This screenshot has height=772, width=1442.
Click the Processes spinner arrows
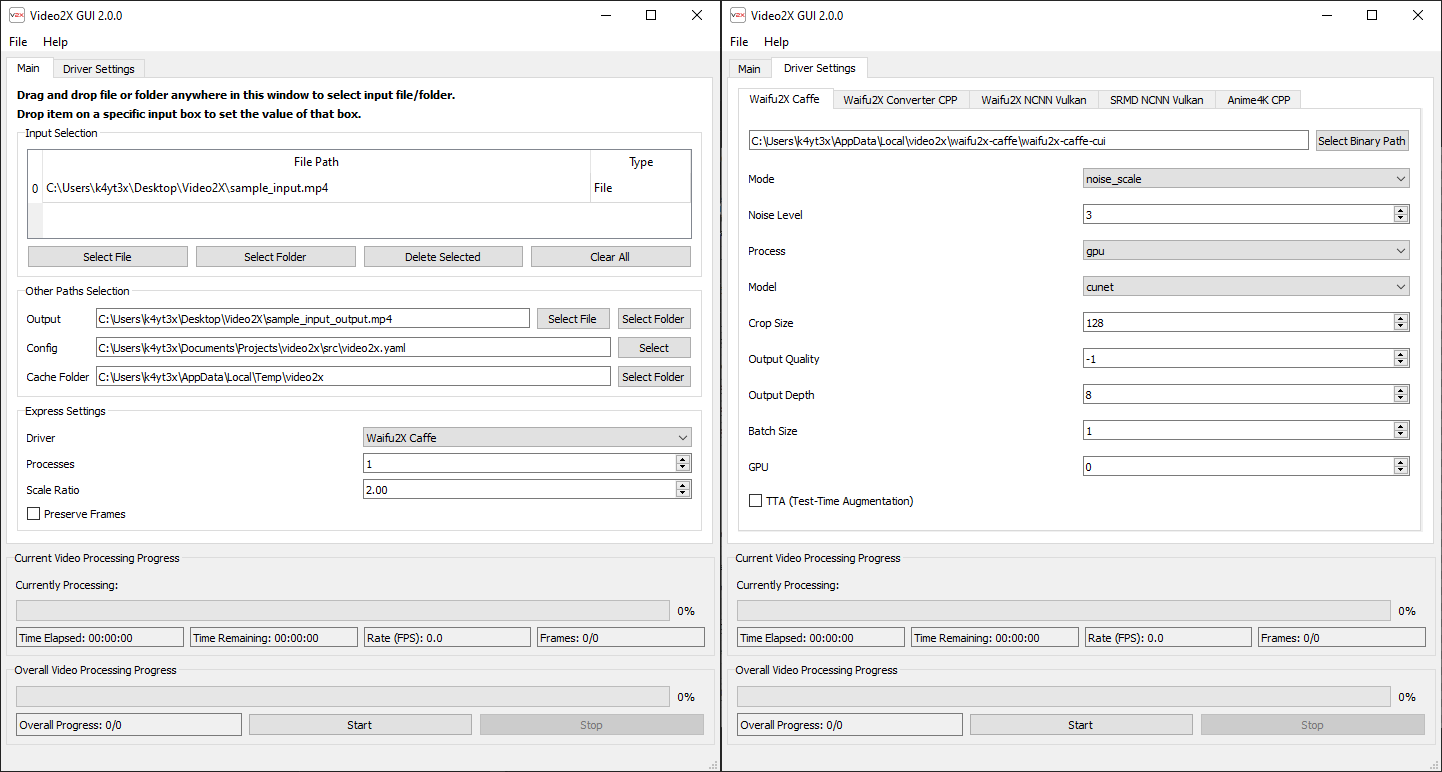pos(683,464)
